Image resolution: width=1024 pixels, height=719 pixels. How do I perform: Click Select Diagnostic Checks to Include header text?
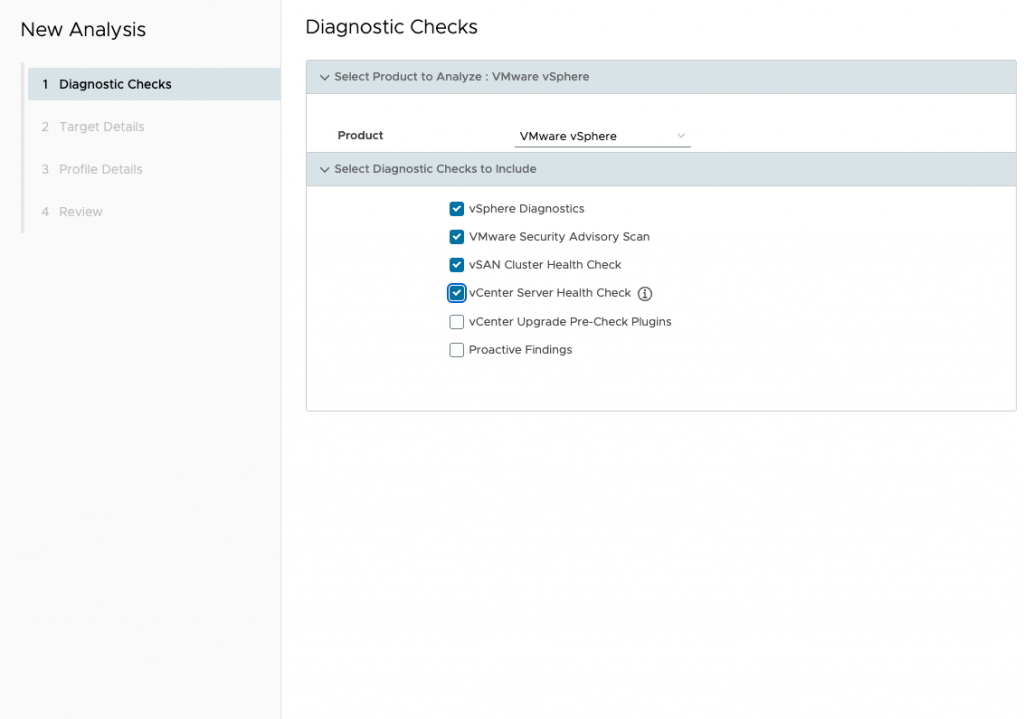click(435, 169)
